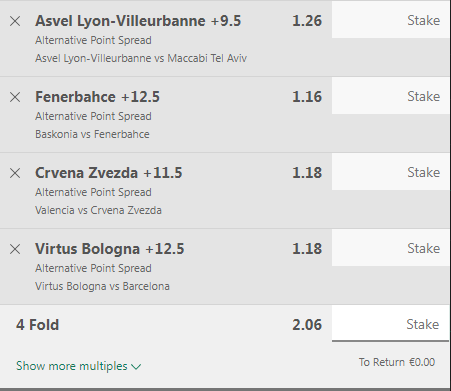The image size is (451, 391).
Task: Click the Crvena Zvezda stake input
Action: (x=390, y=172)
